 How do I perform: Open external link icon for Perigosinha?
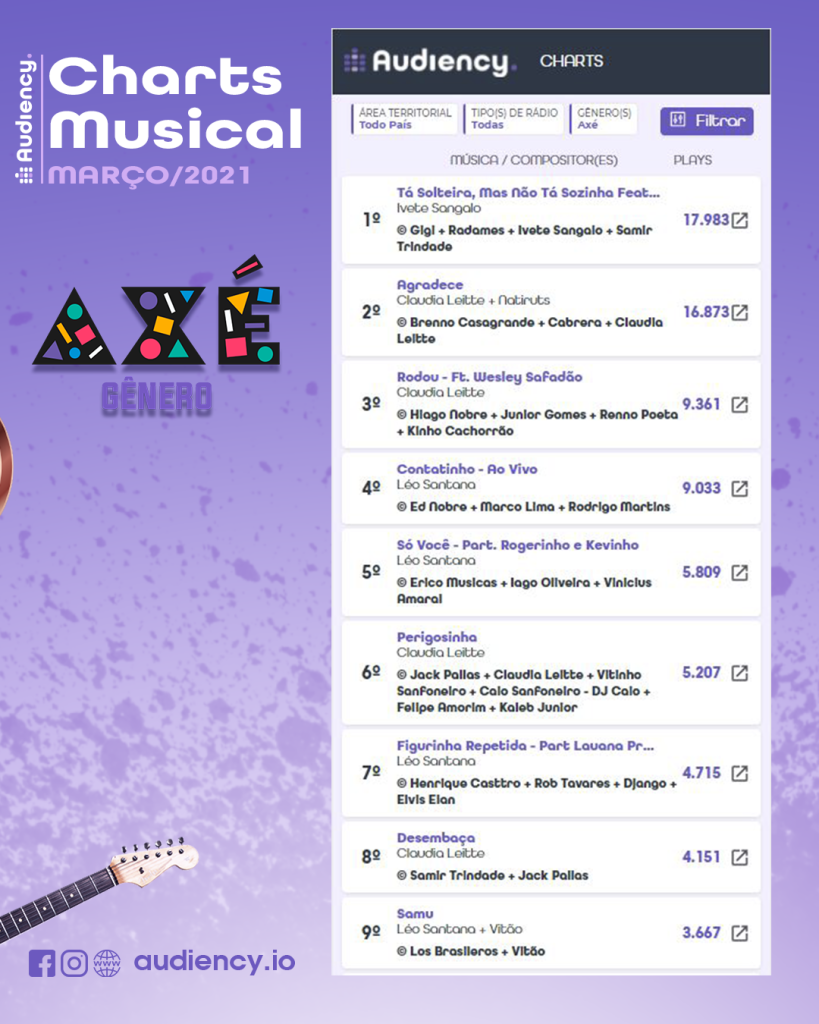[739, 673]
